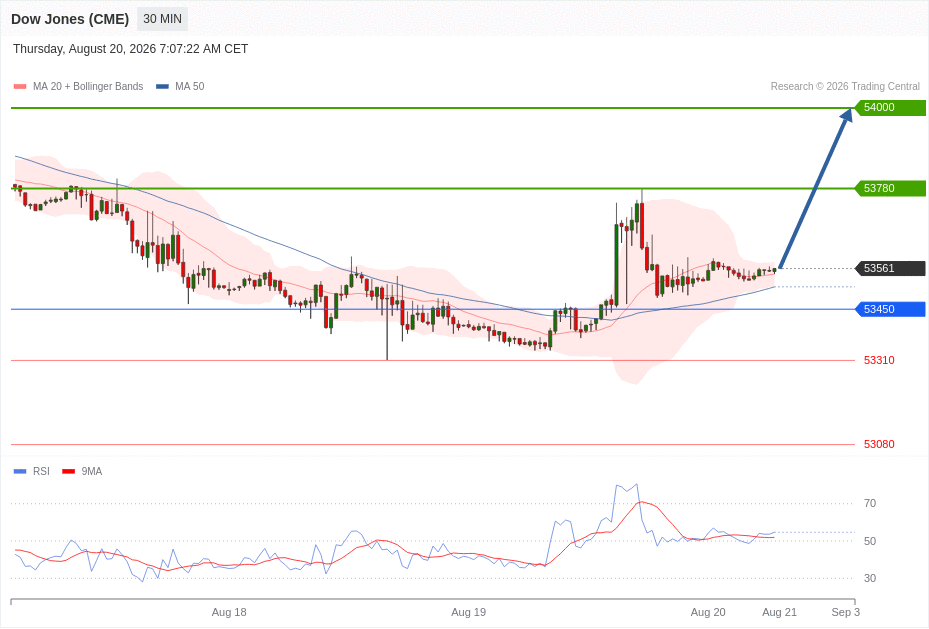Image resolution: width=929 pixels, height=629 pixels.
Task: Click the RSI 30 level label
Action: tap(870, 578)
